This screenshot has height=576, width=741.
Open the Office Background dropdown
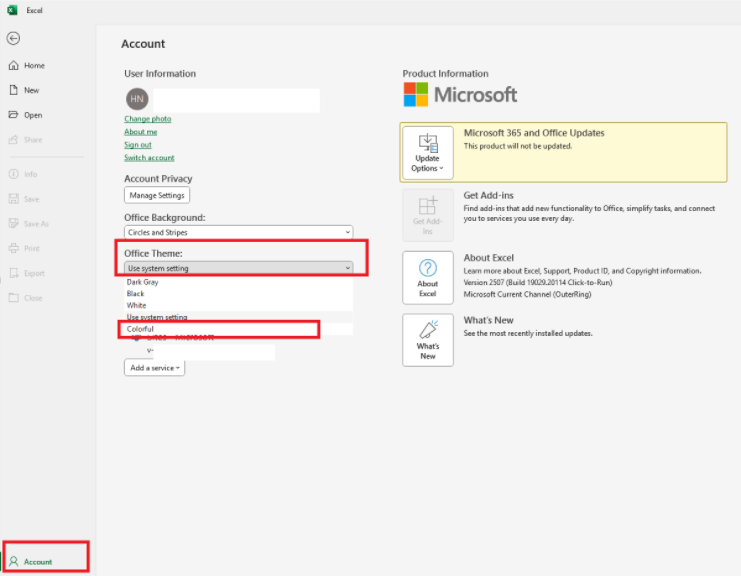coord(239,232)
